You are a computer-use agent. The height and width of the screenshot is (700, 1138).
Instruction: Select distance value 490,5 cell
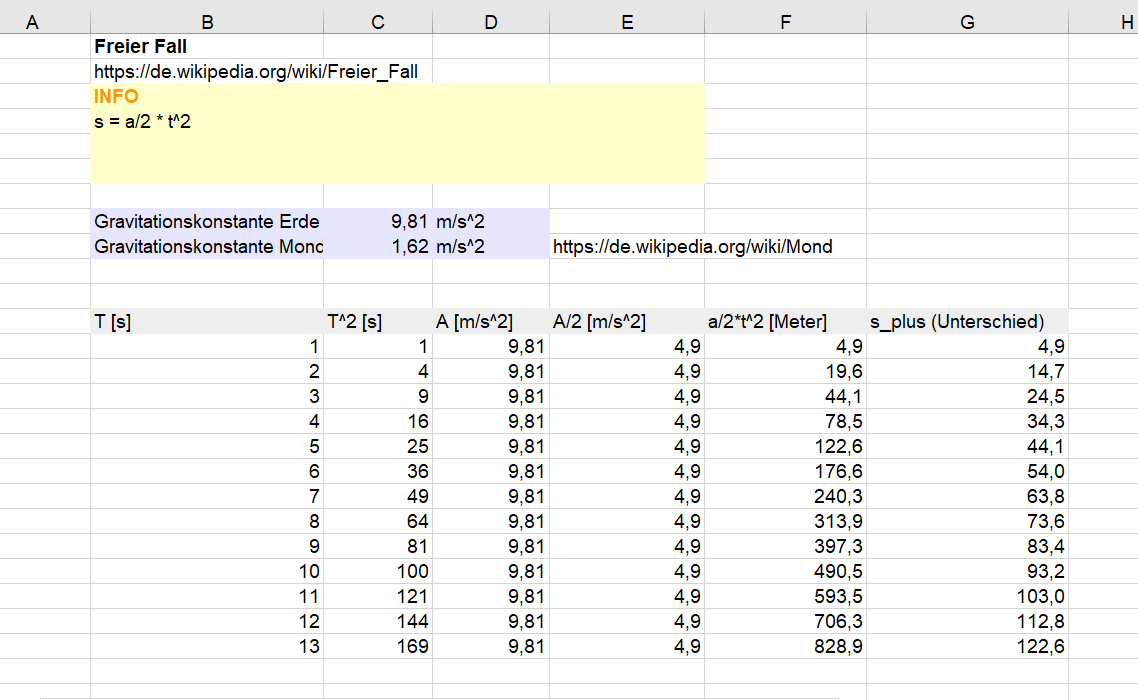coord(785,571)
